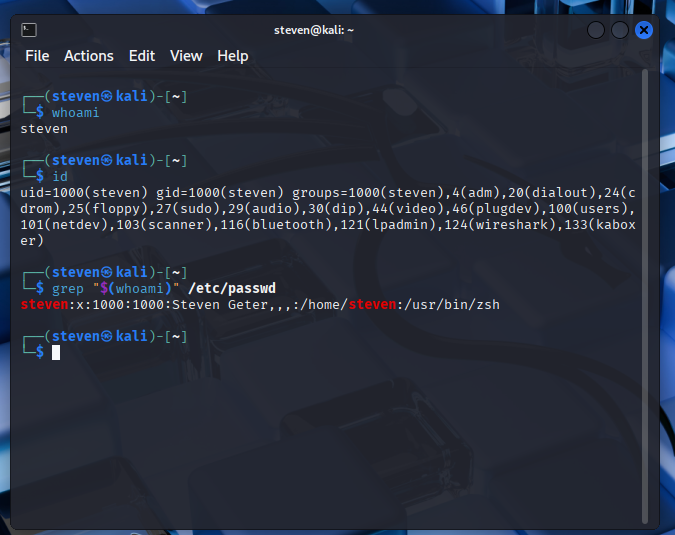Open the Actions menu
The image size is (675, 535).
point(89,56)
